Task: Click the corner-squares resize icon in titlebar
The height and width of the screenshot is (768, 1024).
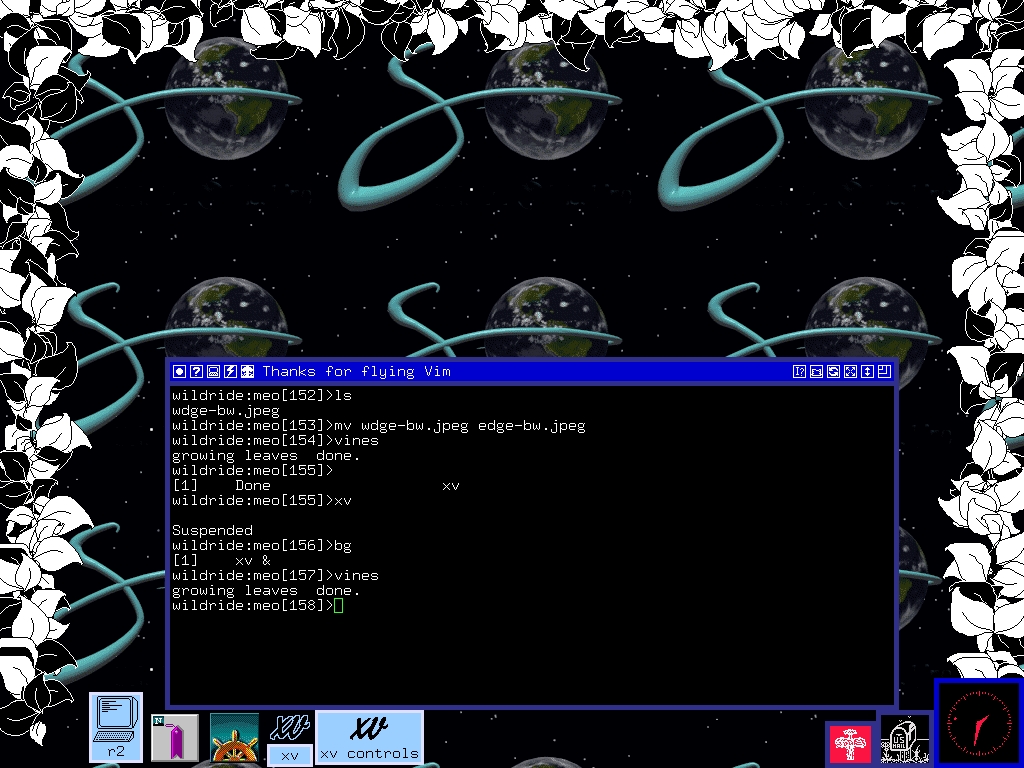Action: point(884,372)
